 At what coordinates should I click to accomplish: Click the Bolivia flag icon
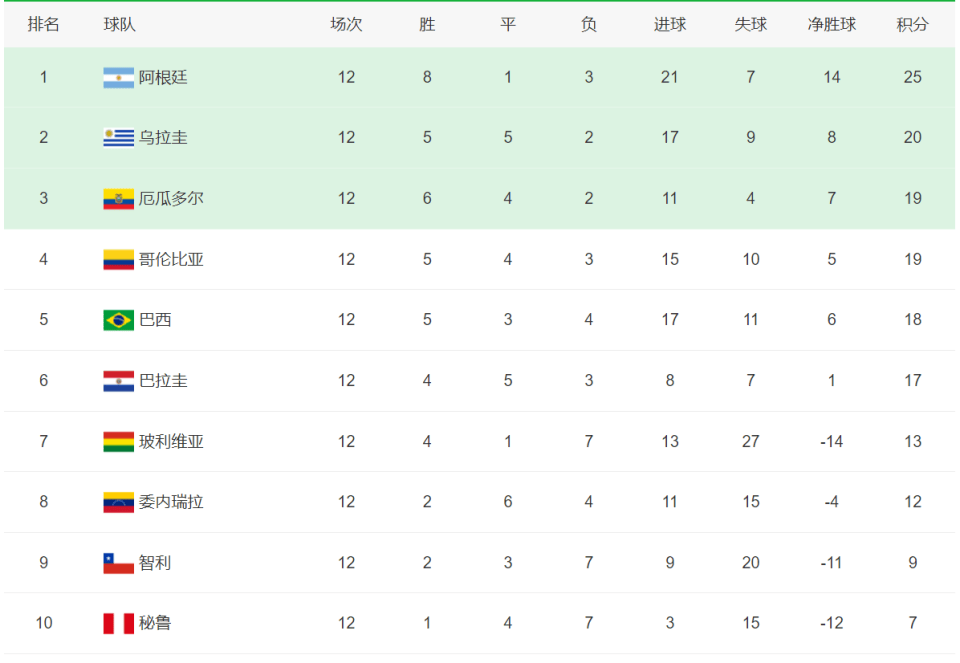[x=118, y=441]
